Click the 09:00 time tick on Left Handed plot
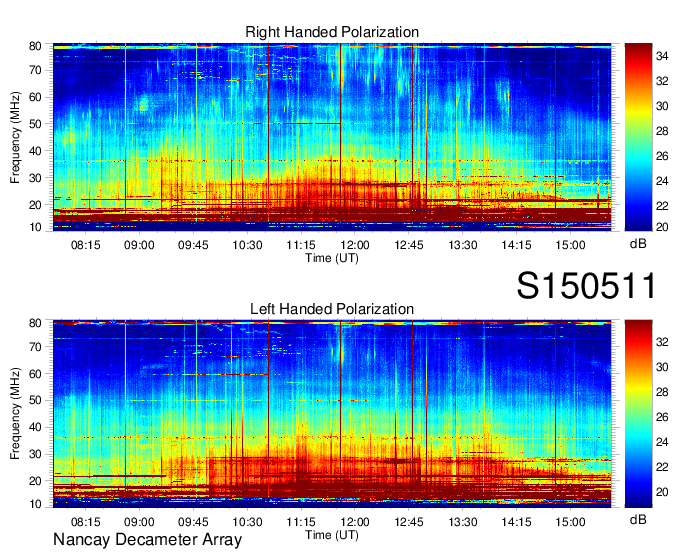The width and height of the screenshot is (680, 552). coord(139,522)
